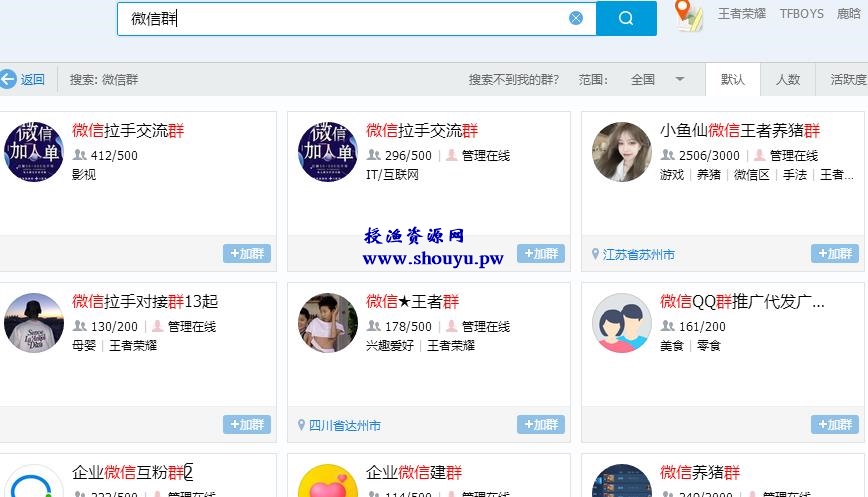This screenshot has width=868, height=497.
Task: Click the 兴趣爱好 tag
Action: [390, 345]
